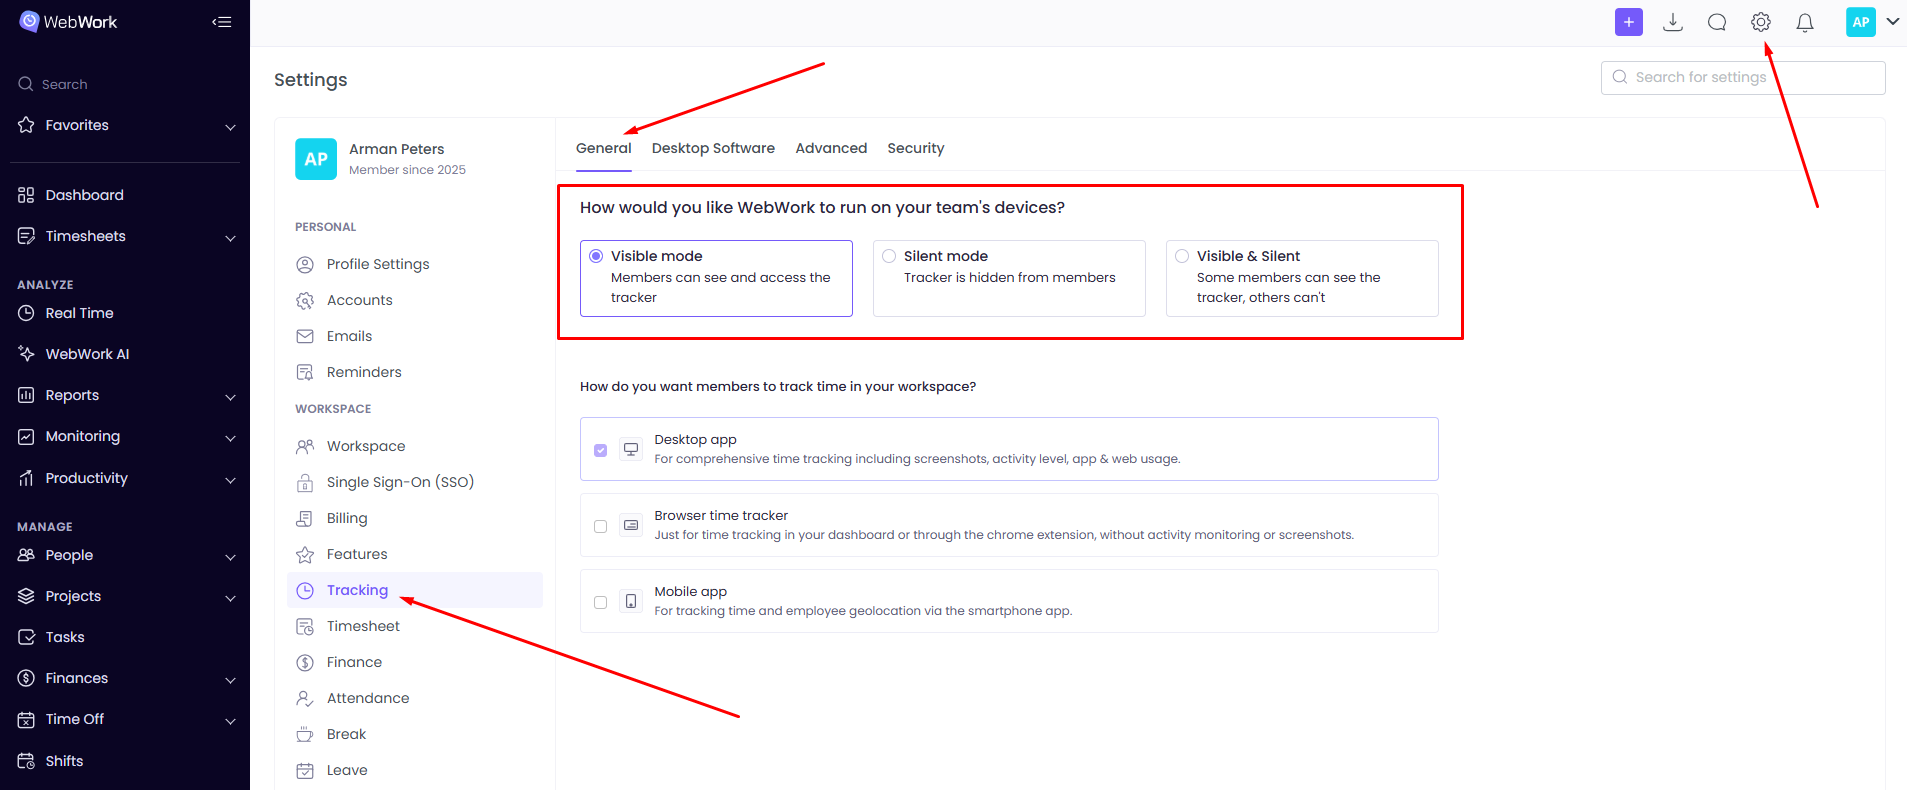Select the Visible mode radio button
Viewport: 1907px width, 790px height.
(596, 256)
